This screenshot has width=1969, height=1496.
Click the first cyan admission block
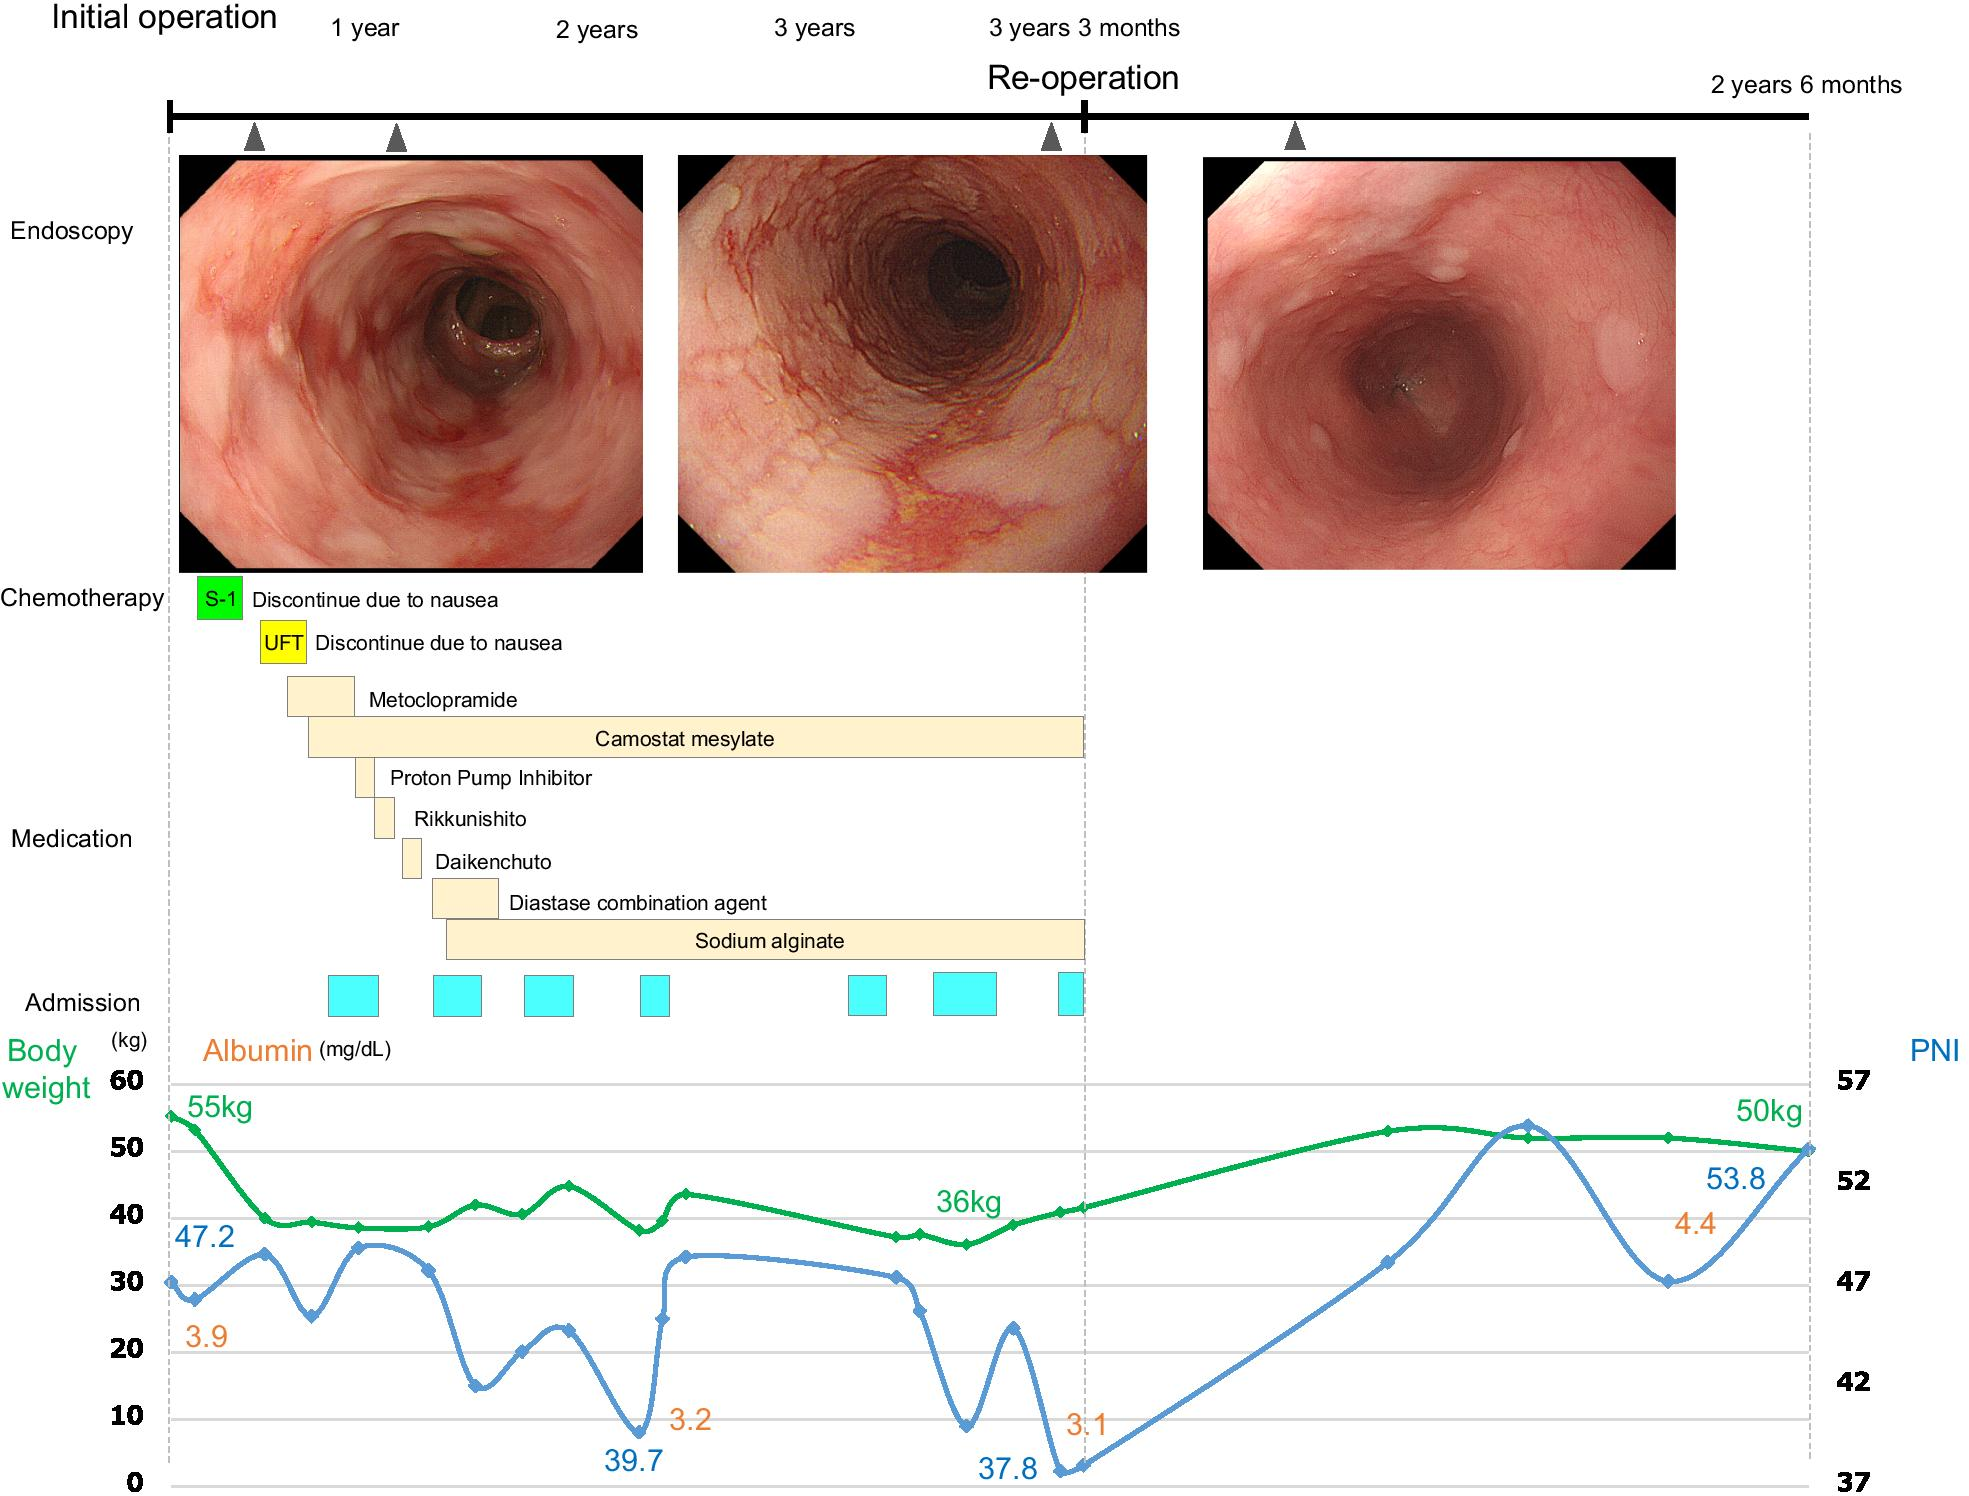click(353, 995)
